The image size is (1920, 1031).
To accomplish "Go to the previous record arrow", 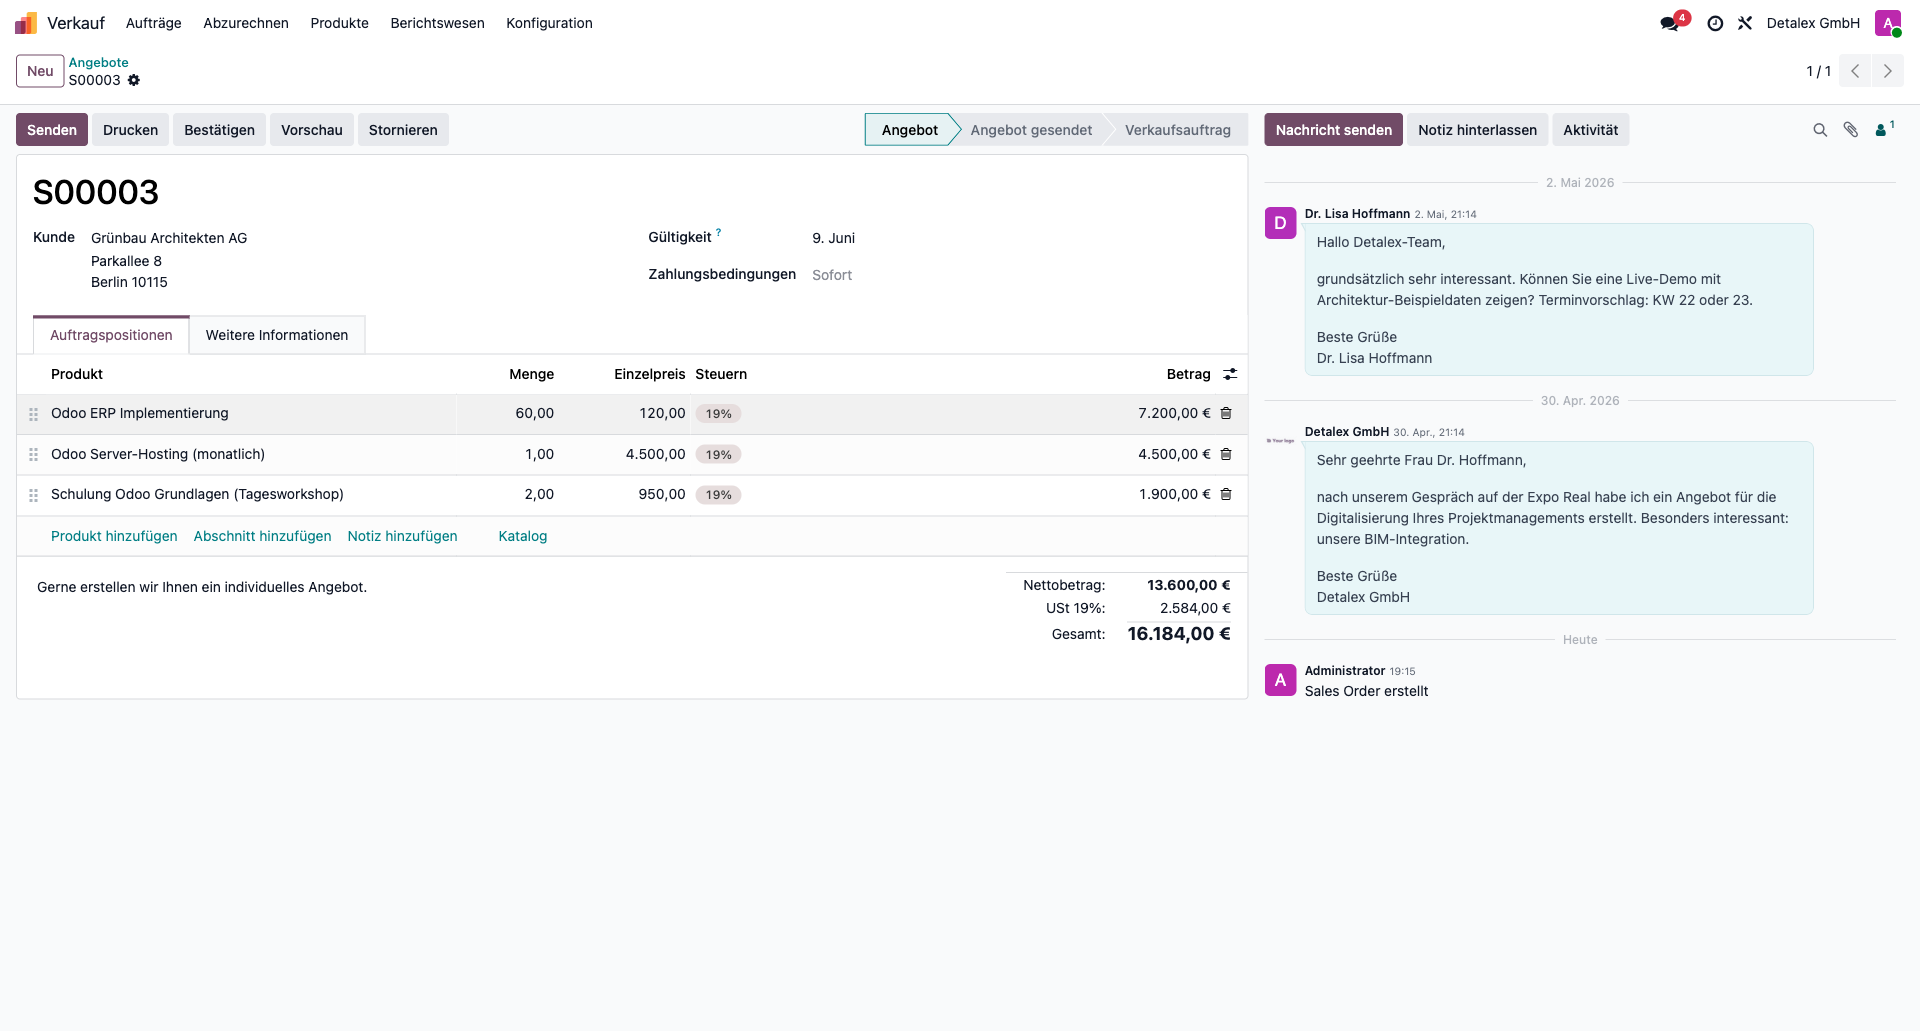I will point(1855,71).
